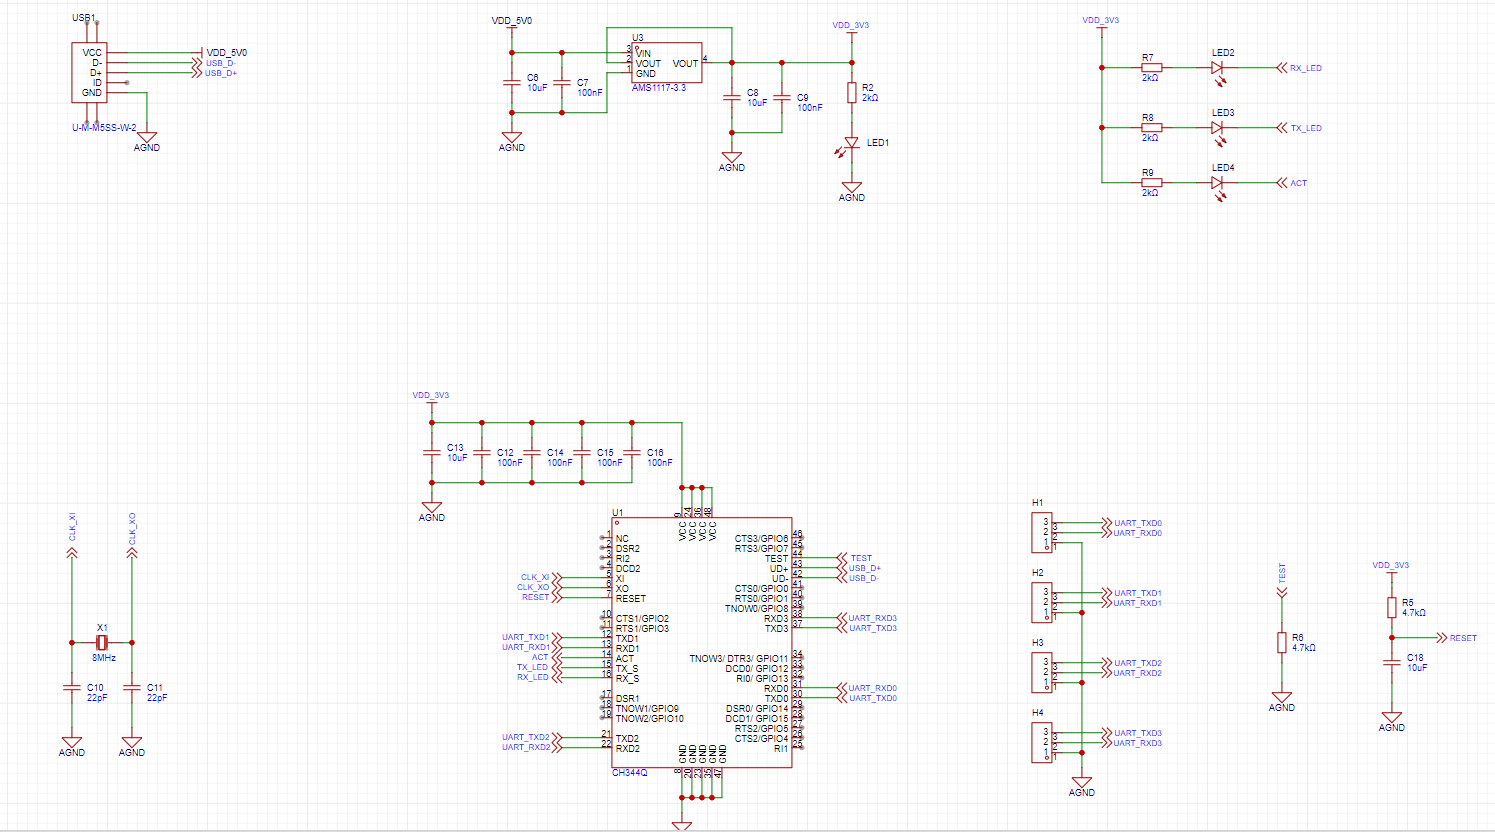This screenshot has height=832, width=1495.
Task: Click the "10uF" value next to C18
Action: tap(1418, 668)
